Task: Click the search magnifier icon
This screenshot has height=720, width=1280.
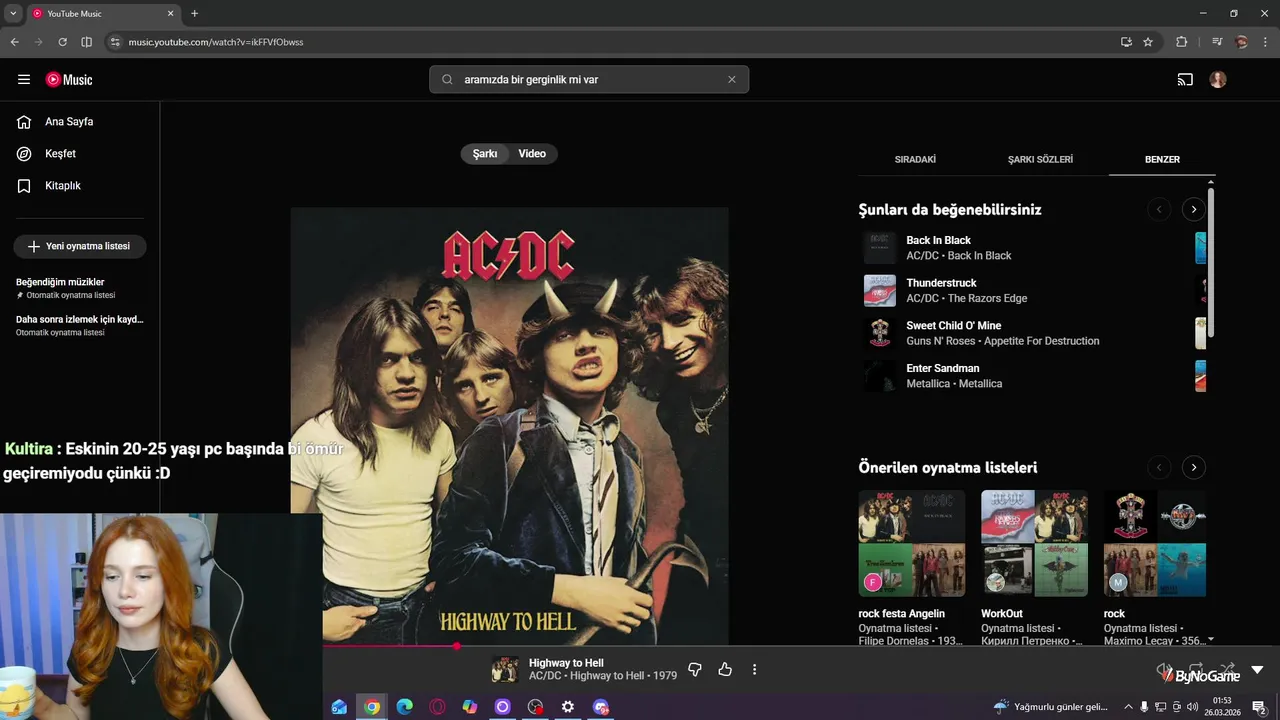Action: tap(447, 79)
